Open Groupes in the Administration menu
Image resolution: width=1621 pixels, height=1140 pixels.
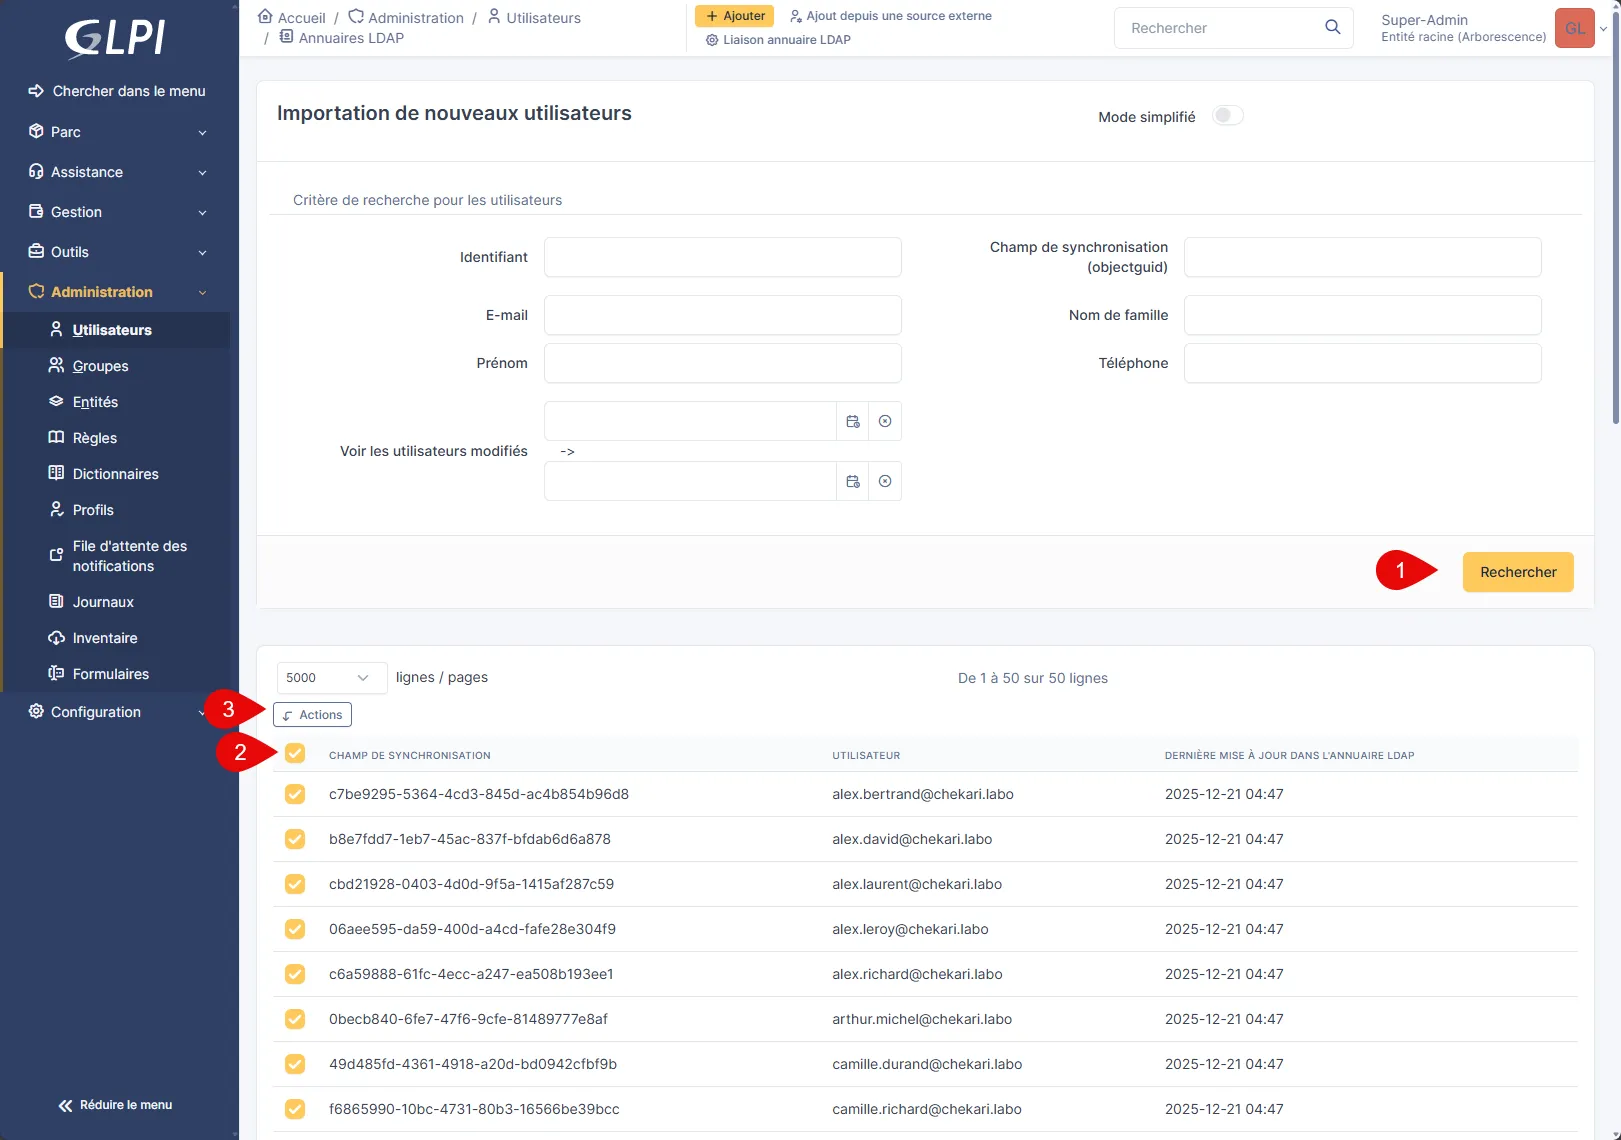click(x=100, y=366)
